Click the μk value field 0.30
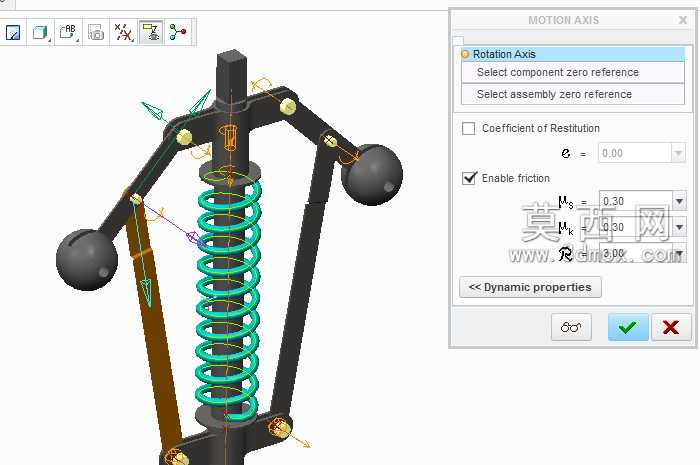Viewport: 700px width, 465px height. tap(635, 228)
